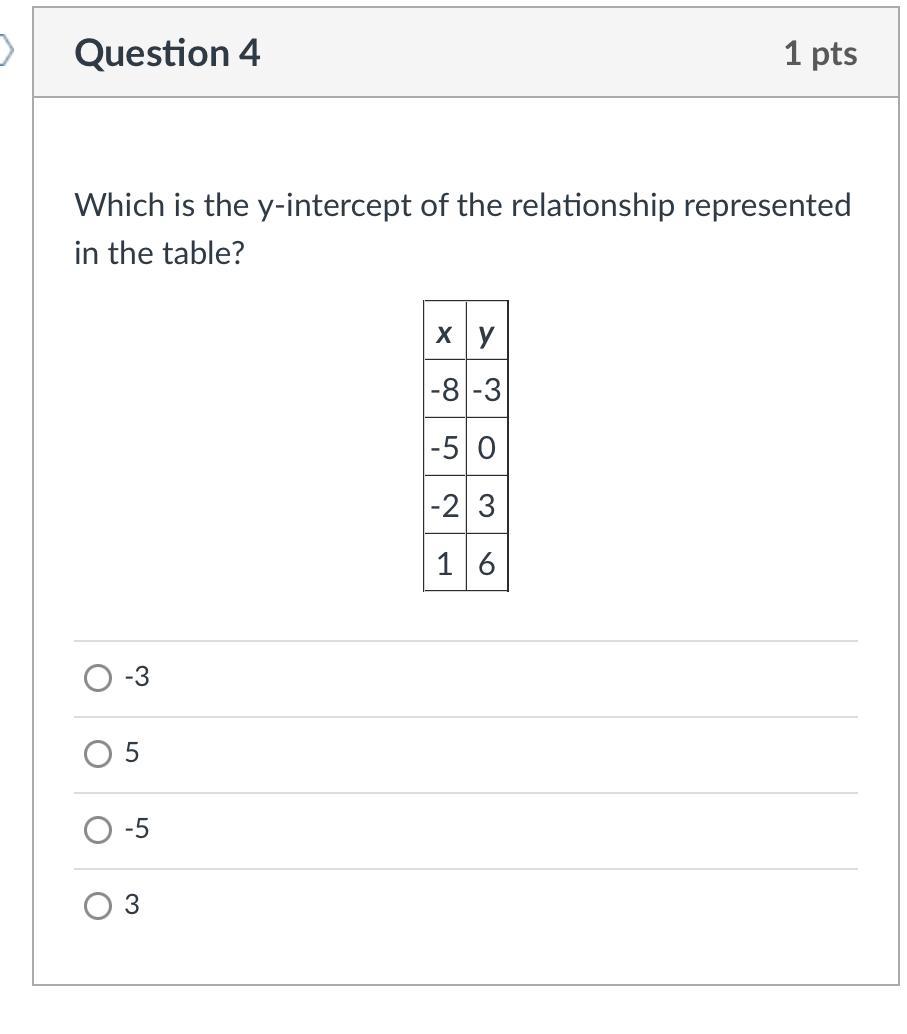This screenshot has height=1034, width=907.
Task: Click the table cell containing 6
Action: [x=487, y=565]
